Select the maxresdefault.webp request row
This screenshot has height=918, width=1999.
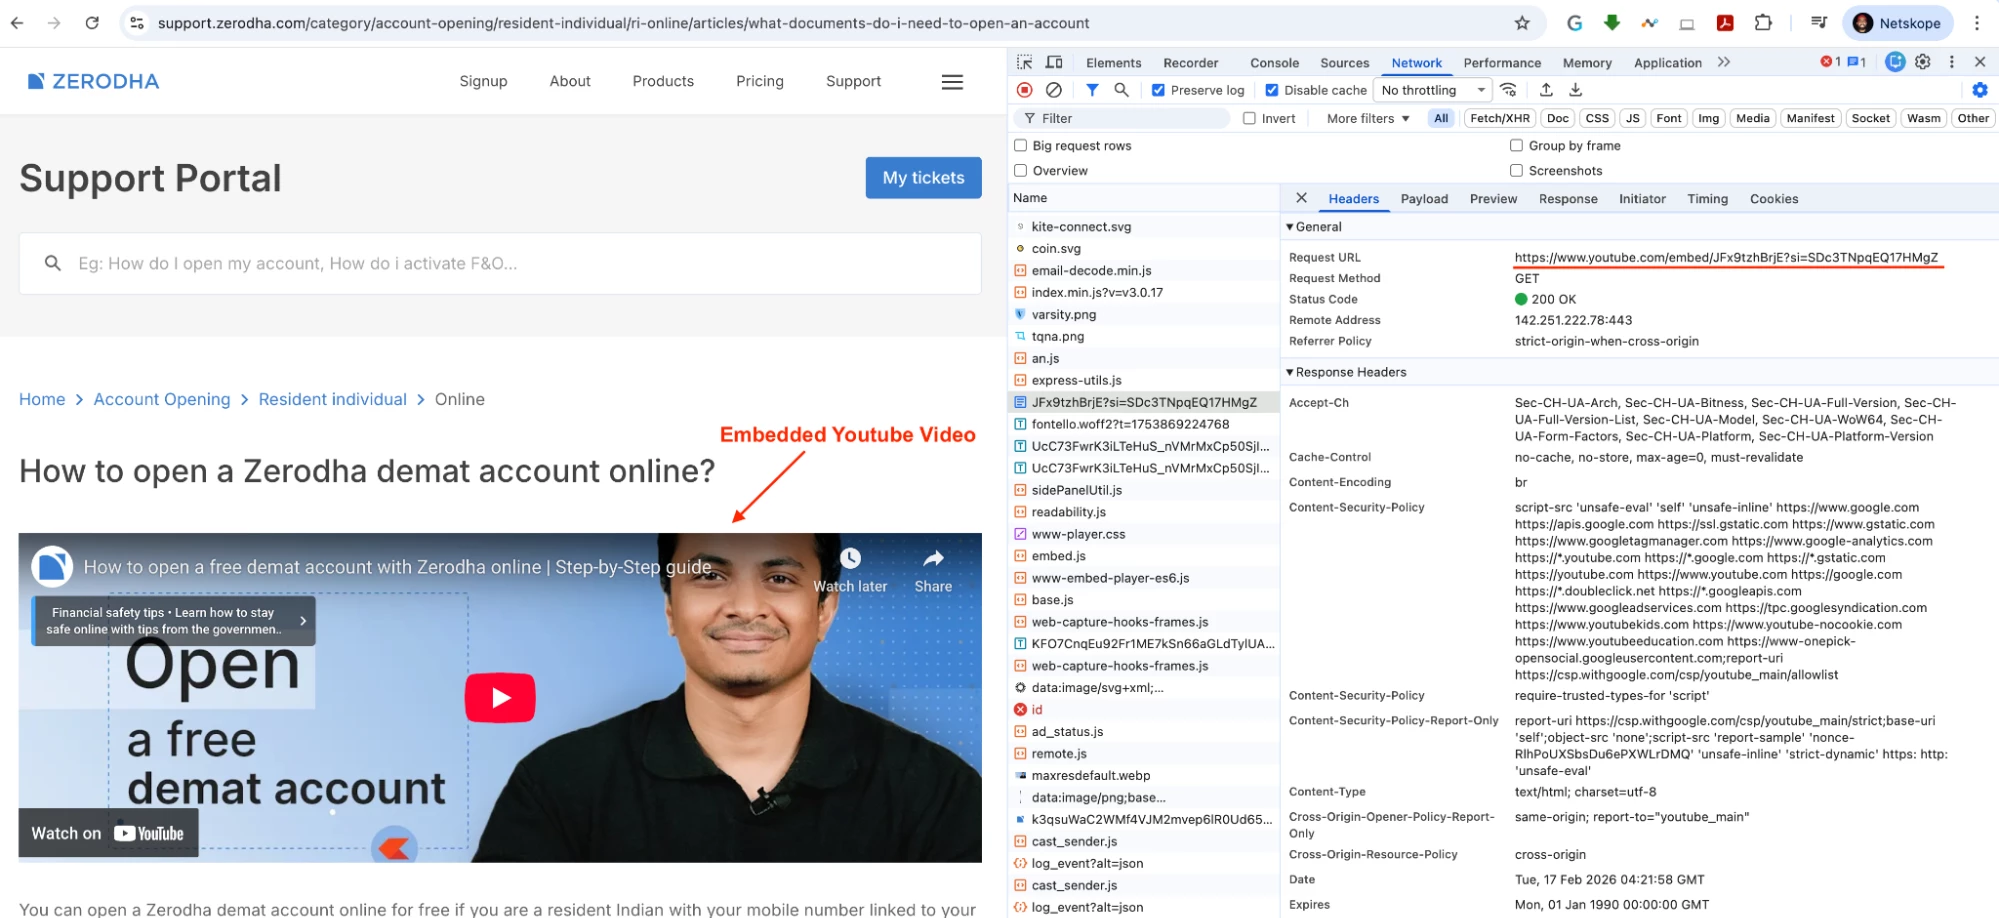1144,775
